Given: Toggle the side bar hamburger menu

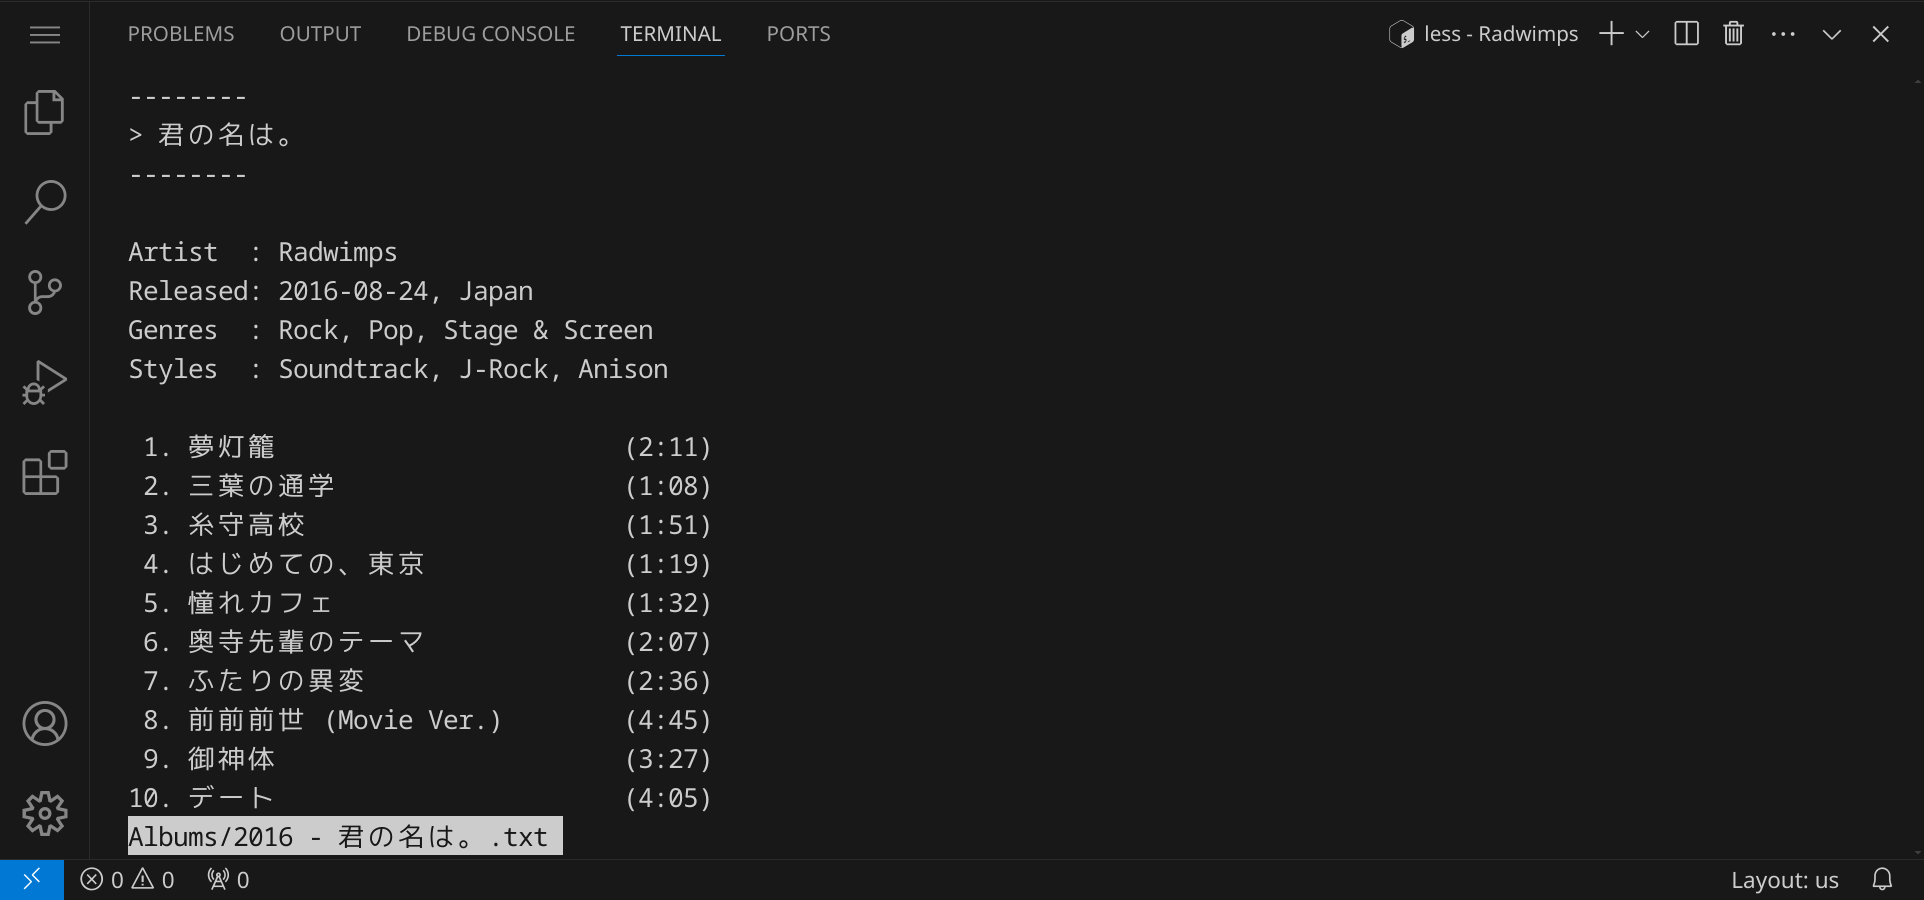Looking at the screenshot, I should coord(44,36).
